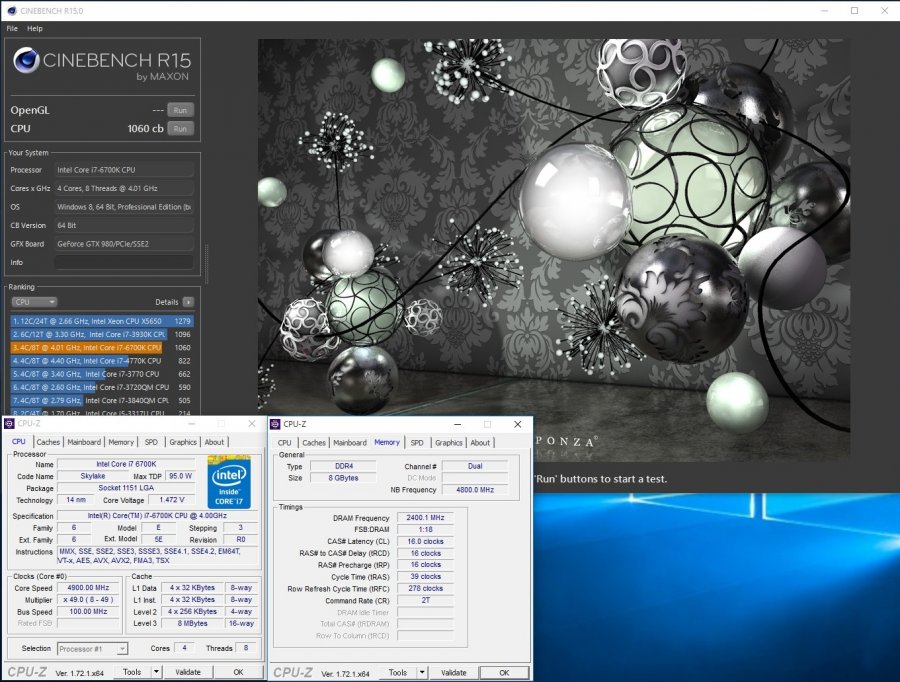Switch to About tab in right CPU-Z

pos(480,443)
